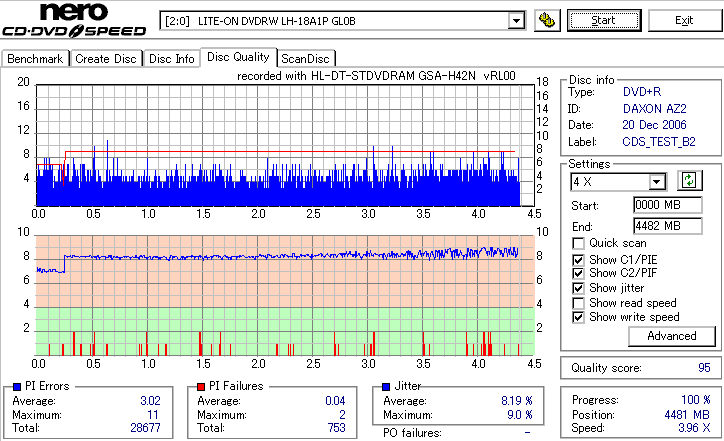Click the PI Errors total 28677

[145, 428]
